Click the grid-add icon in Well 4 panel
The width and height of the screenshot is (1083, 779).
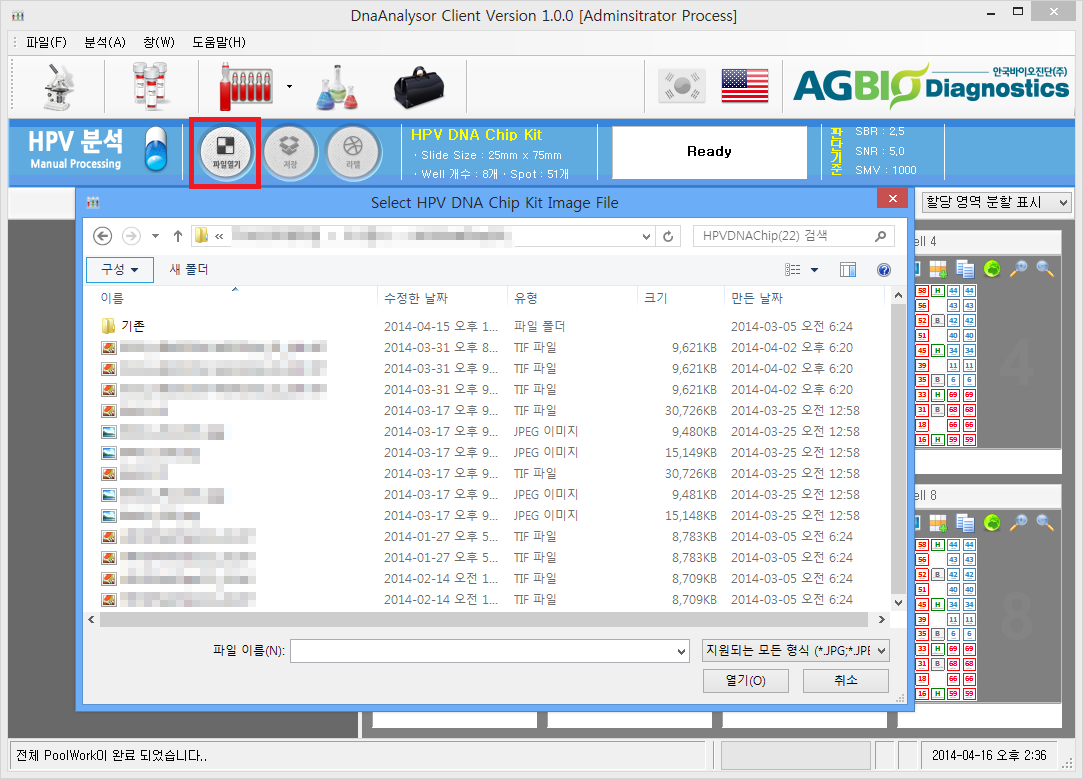(x=938, y=269)
